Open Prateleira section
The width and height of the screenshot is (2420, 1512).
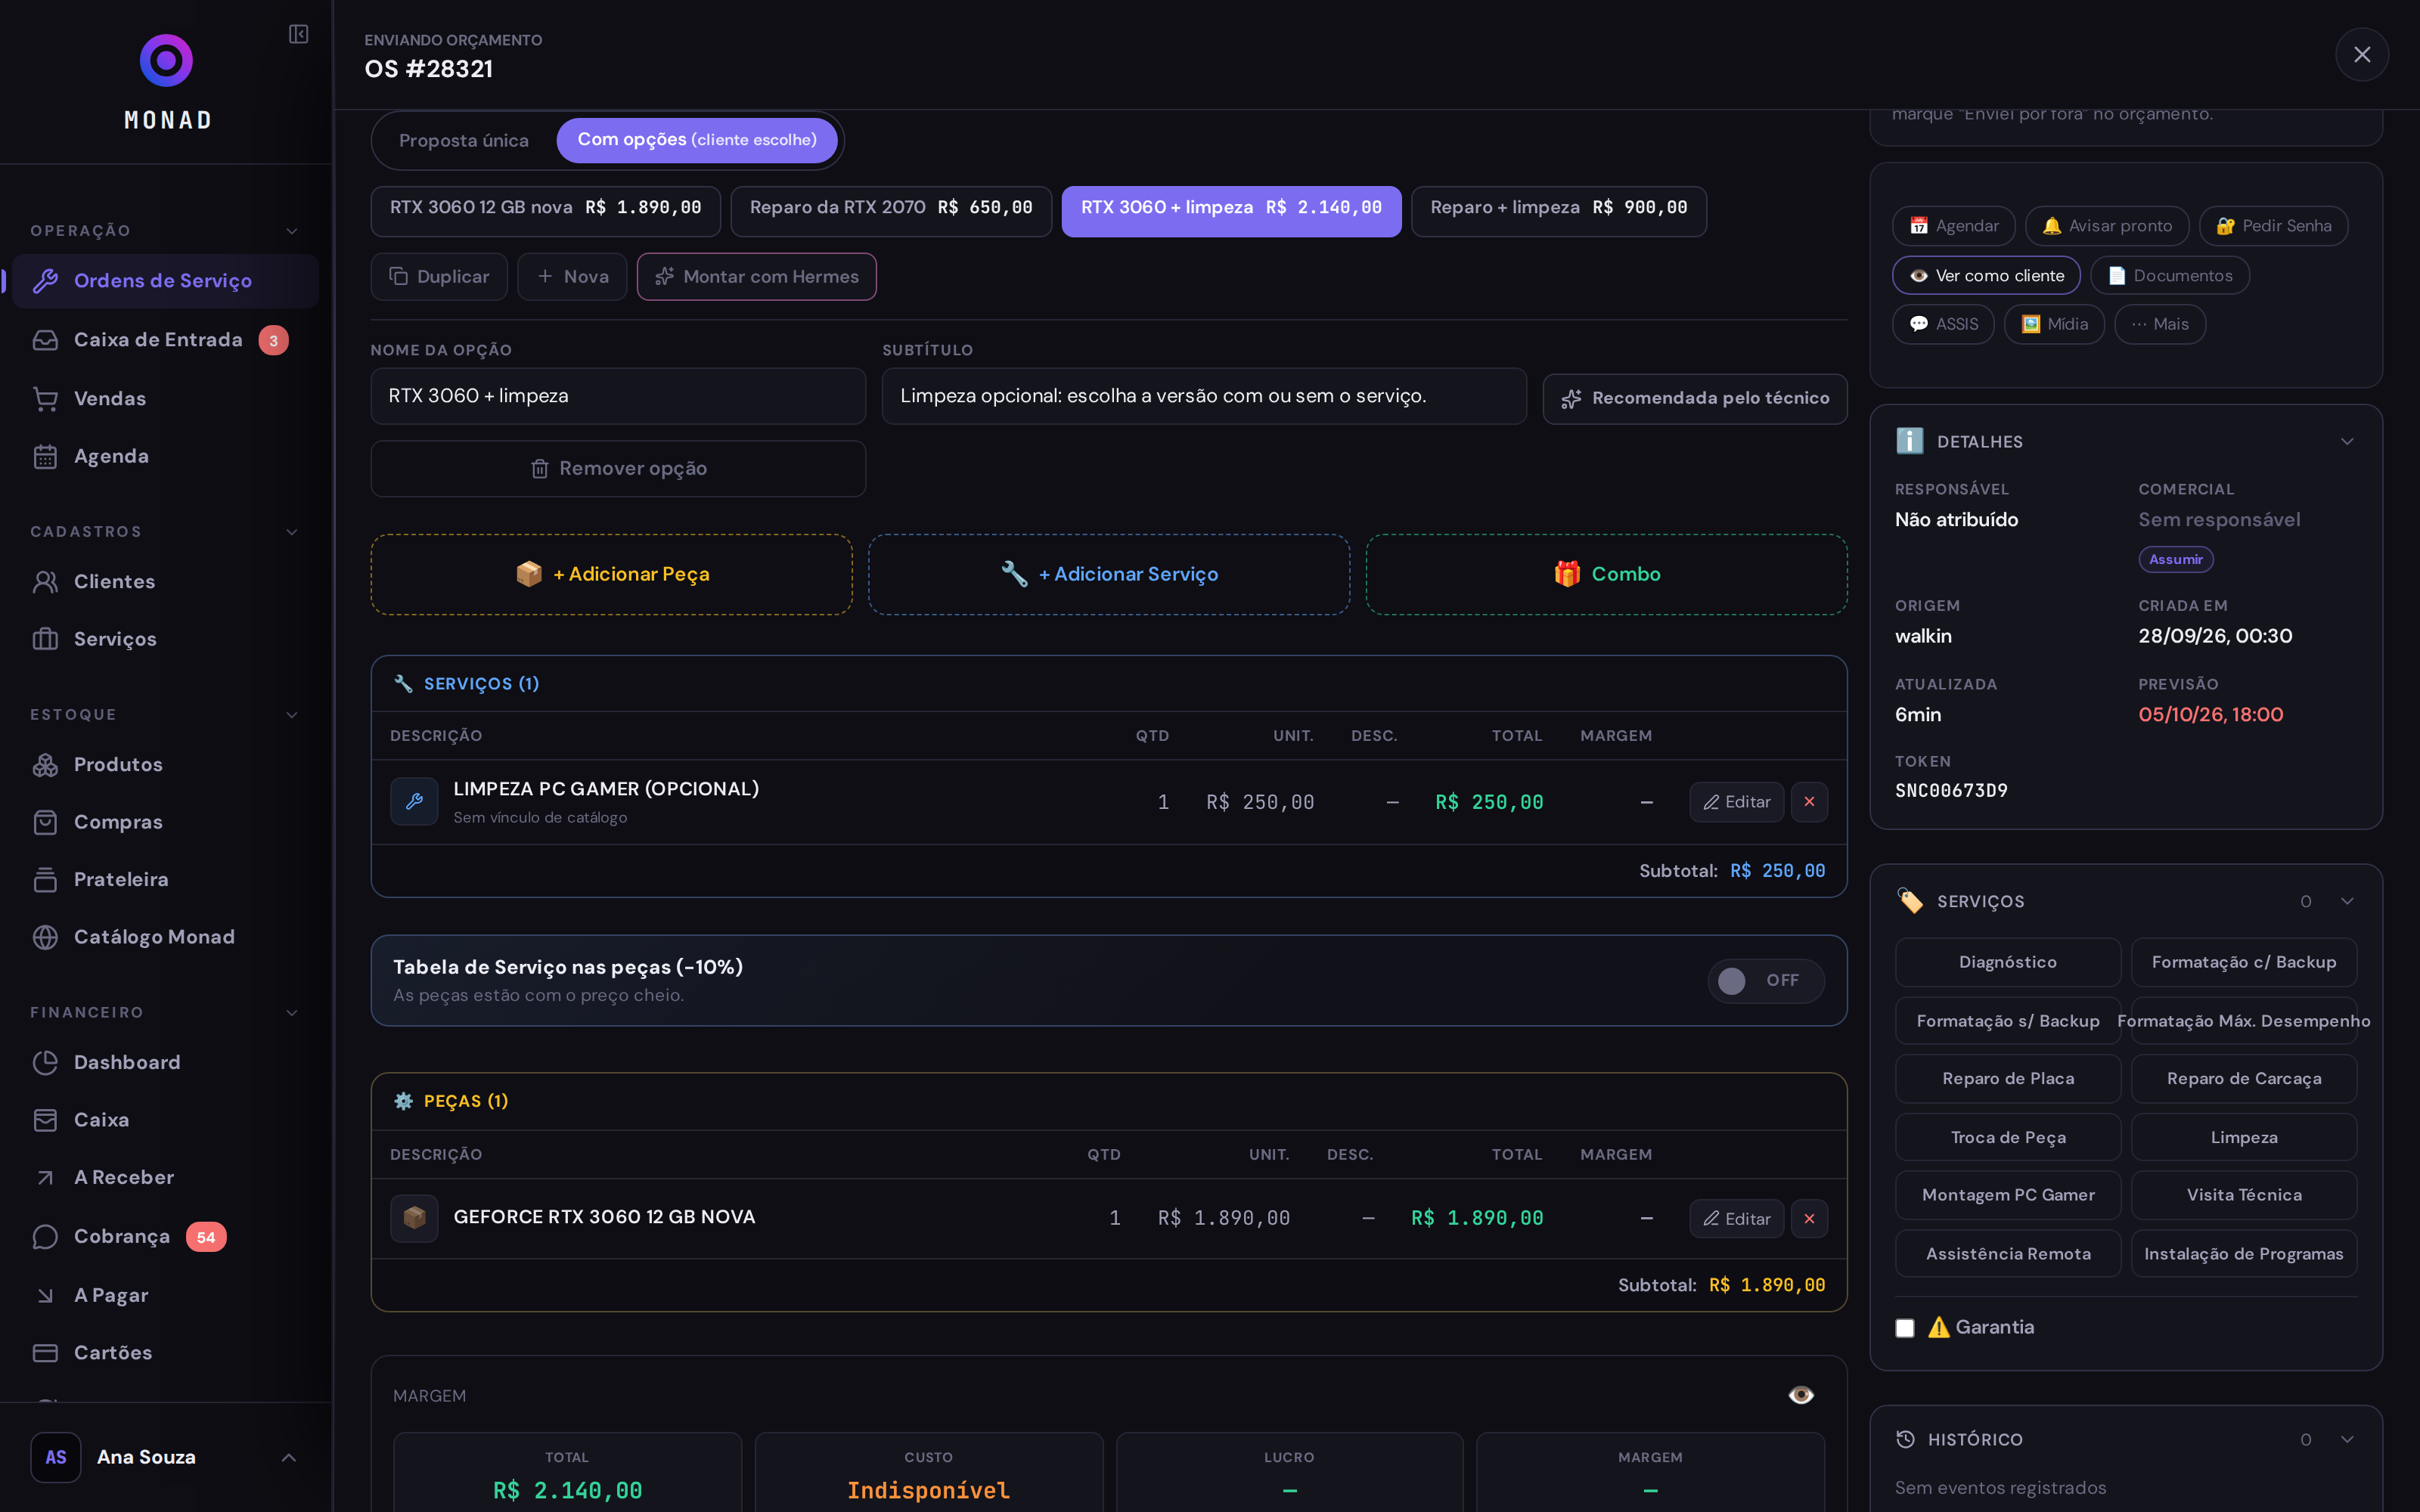166,879
